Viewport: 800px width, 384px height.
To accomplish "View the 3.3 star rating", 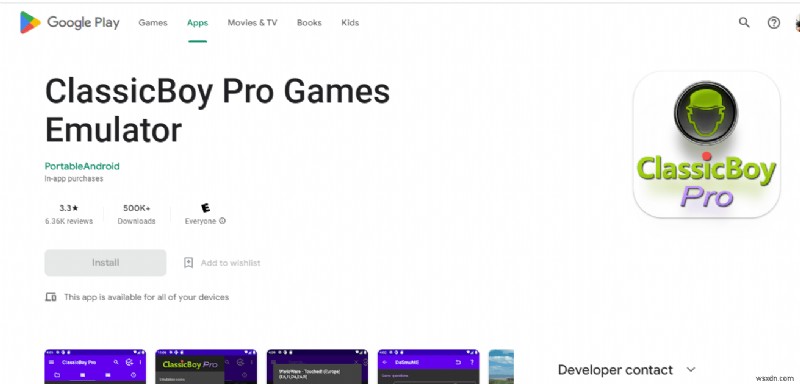I will (68, 208).
